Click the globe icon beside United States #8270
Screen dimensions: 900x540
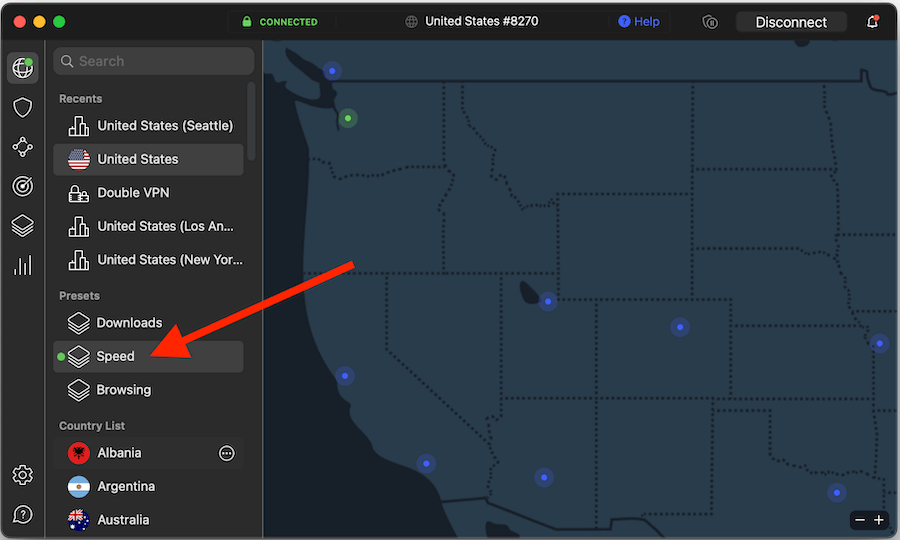point(411,22)
